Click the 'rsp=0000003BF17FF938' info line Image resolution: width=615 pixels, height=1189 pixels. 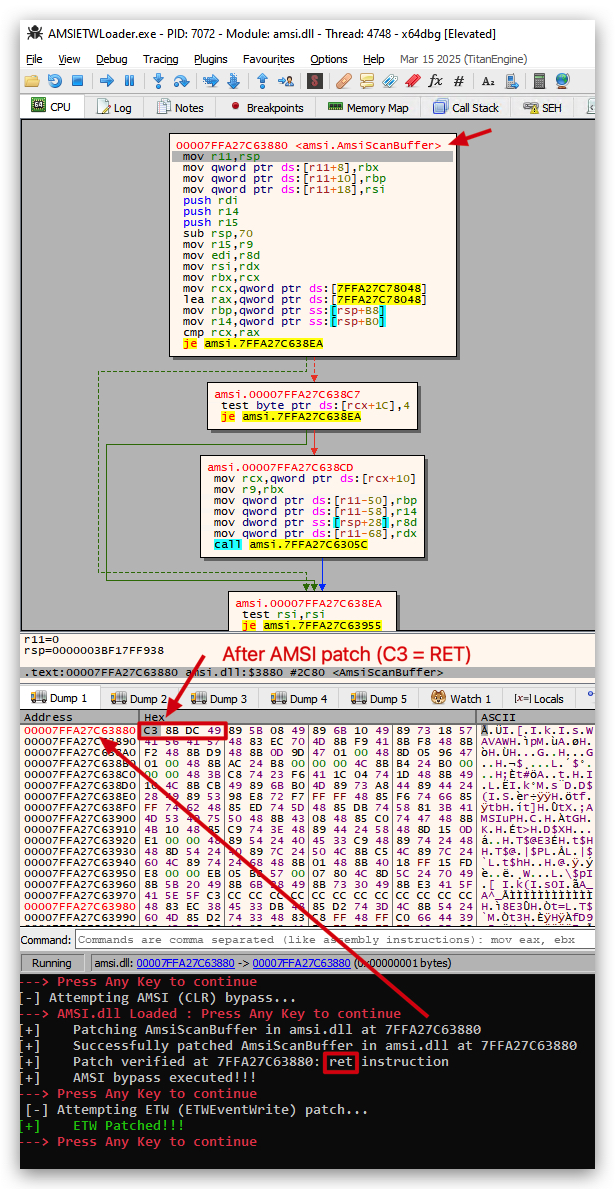pyautogui.click(x=95, y=650)
